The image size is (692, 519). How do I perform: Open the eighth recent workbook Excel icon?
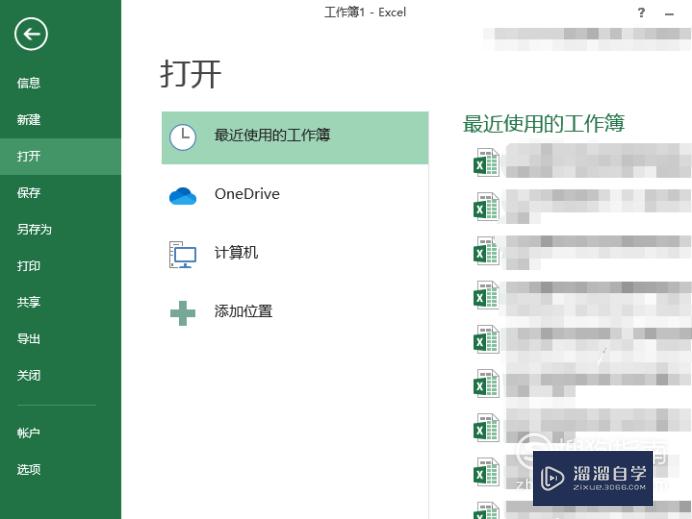pyautogui.click(x=486, y=471)
